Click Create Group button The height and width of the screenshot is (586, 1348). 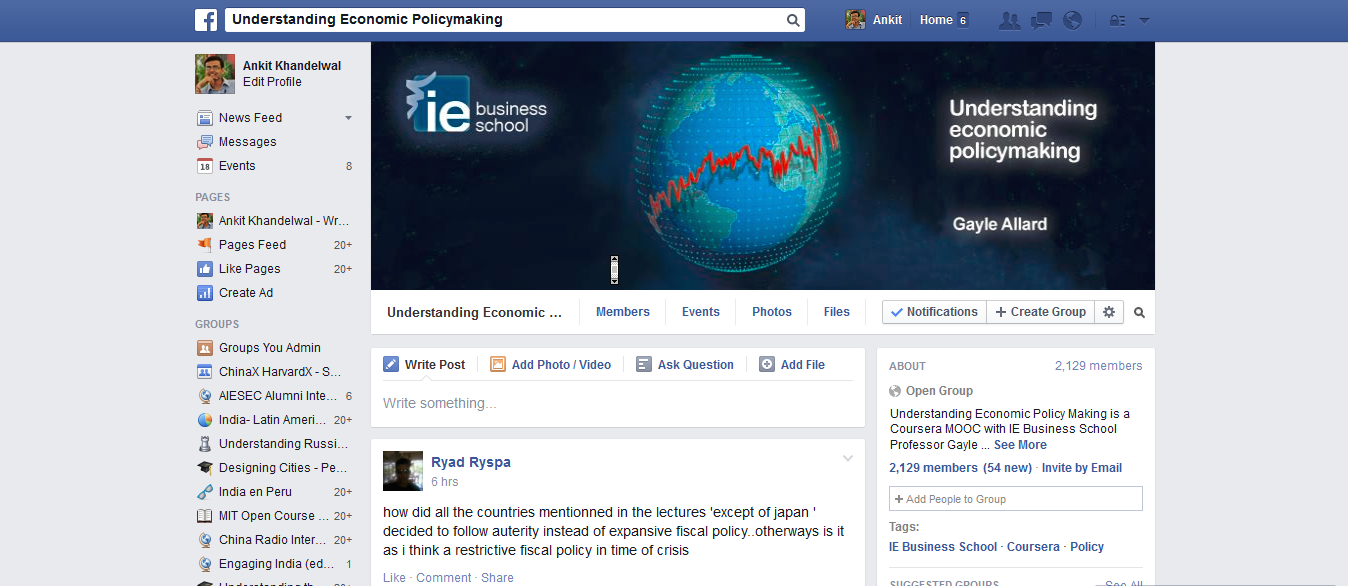1040,312
